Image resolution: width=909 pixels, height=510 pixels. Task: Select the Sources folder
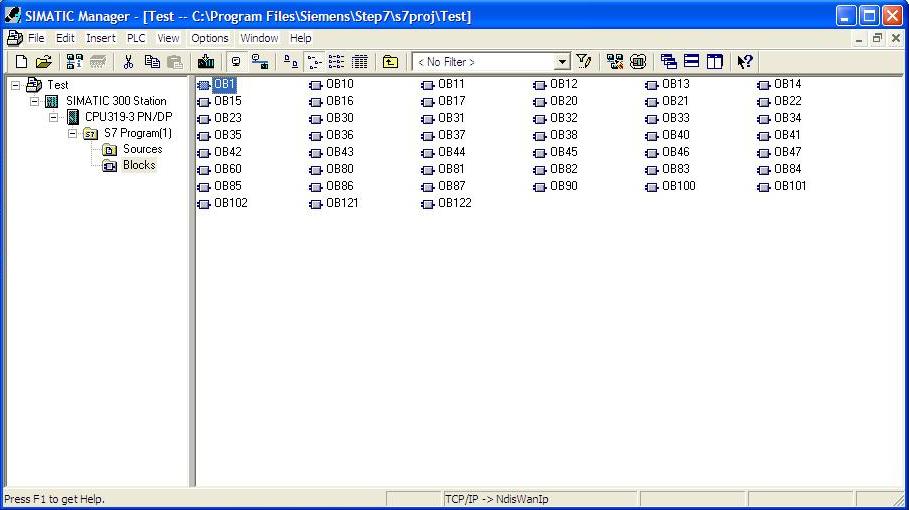coord(143,150)
